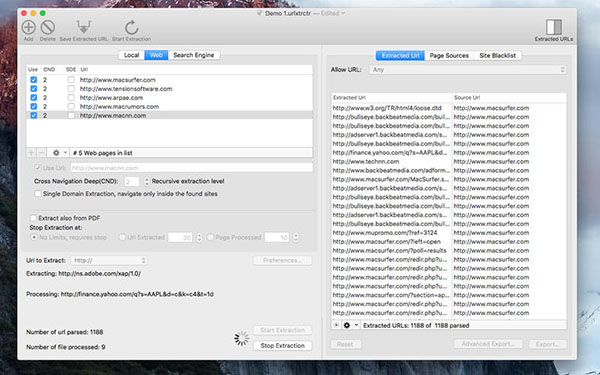Uncheck Use box for macsurfer.com row
600x375 pixels.
click(34, 80)
